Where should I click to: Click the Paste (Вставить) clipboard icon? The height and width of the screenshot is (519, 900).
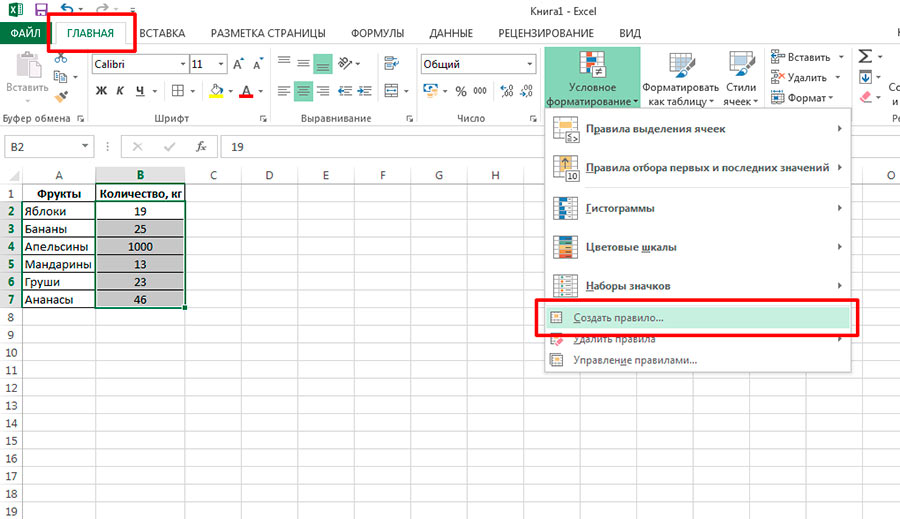tap(28, 66)
